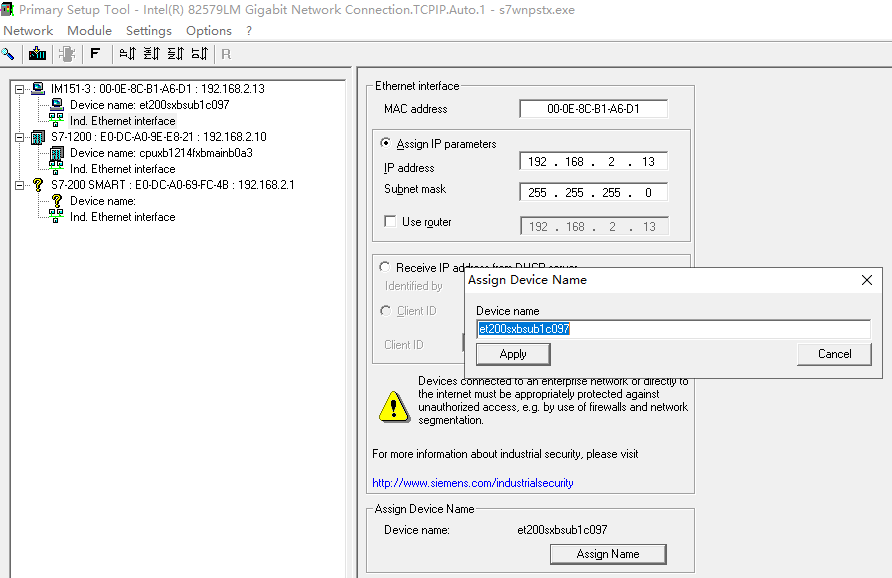
Task: Open the Settings menu
Action: click(x=148, y=30)
